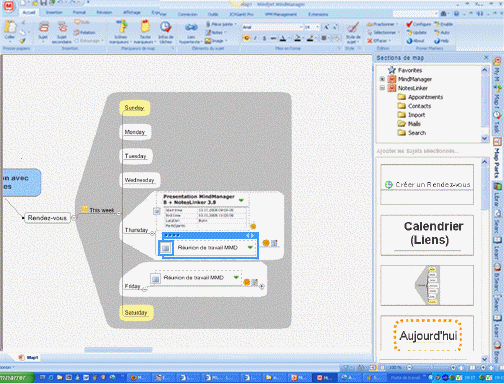The width and height of the screenshot is (504, 384).
Task: Click the Pièce jointe attachment tool
Action: pos(220,24)
